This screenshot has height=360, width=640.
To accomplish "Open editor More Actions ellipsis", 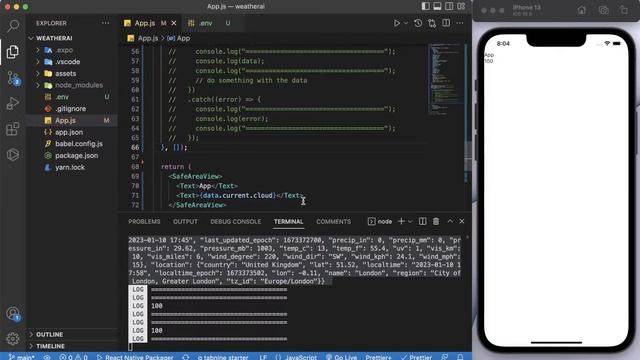I will pos(460,23).
